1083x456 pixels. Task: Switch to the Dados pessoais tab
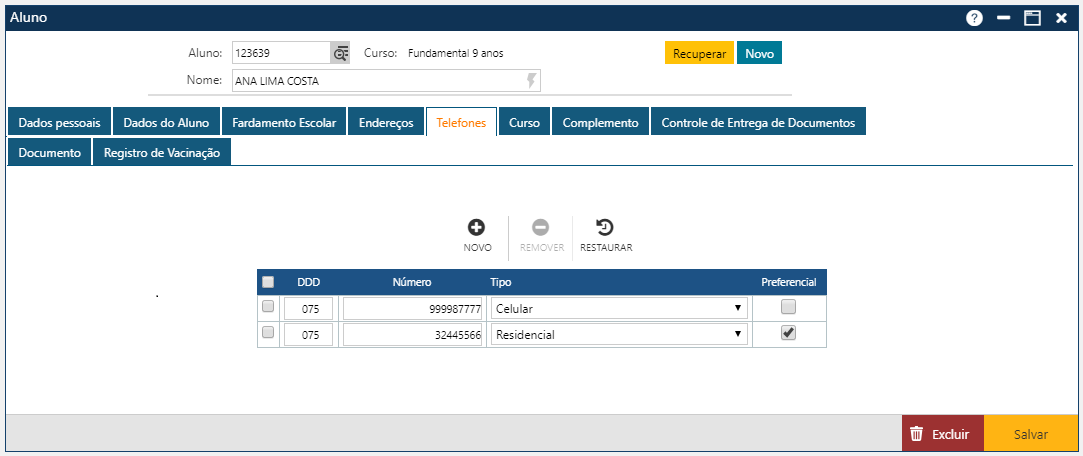(59, 123)
